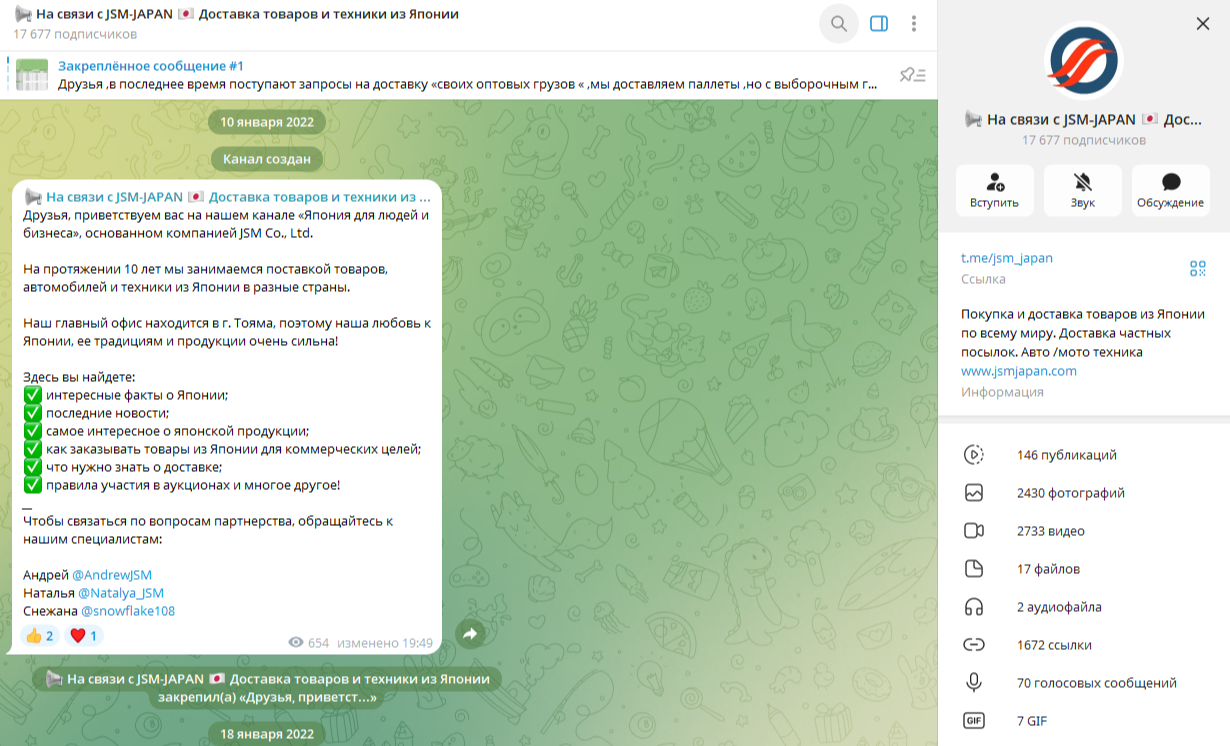Click the JSM channel avatar logo
The image size is (1230, 746).
coord(1083,60)
